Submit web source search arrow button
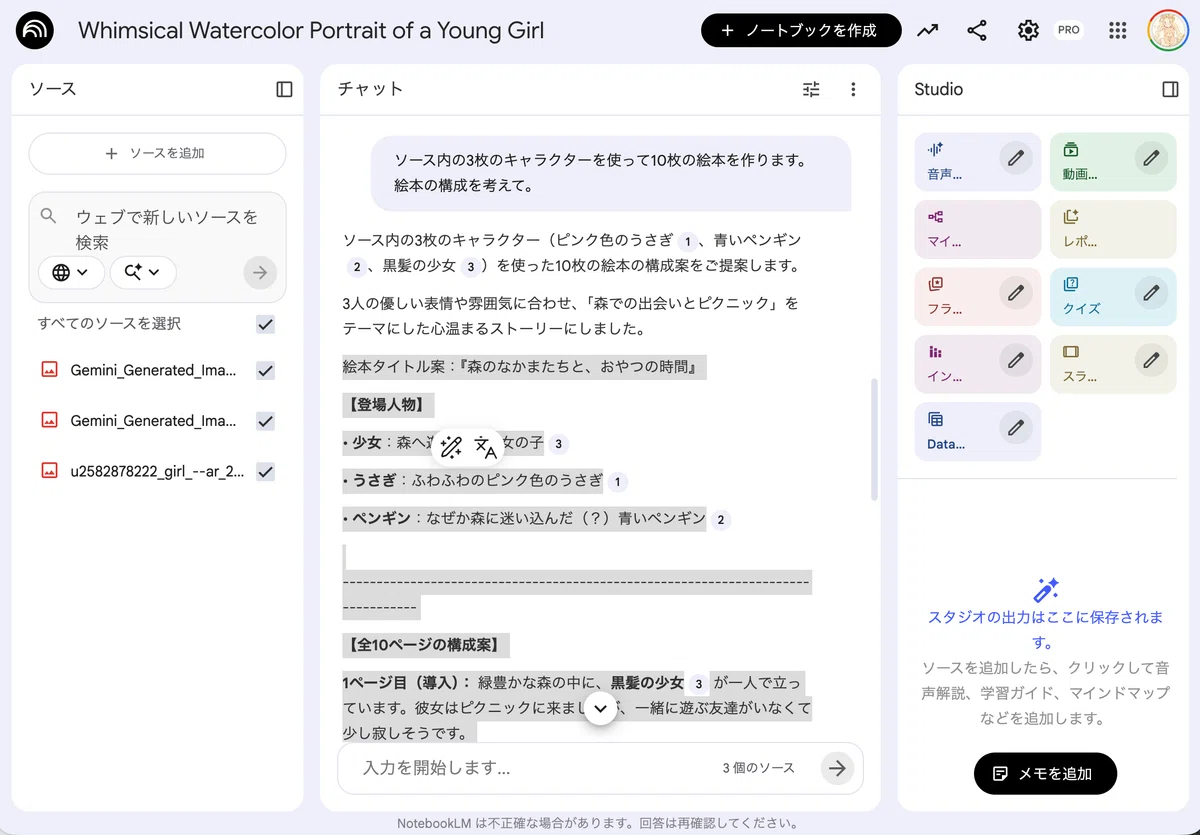Image resolution: width=1200 pixels, height=835 pixels. pyautogui.click(x=260, y=272)
